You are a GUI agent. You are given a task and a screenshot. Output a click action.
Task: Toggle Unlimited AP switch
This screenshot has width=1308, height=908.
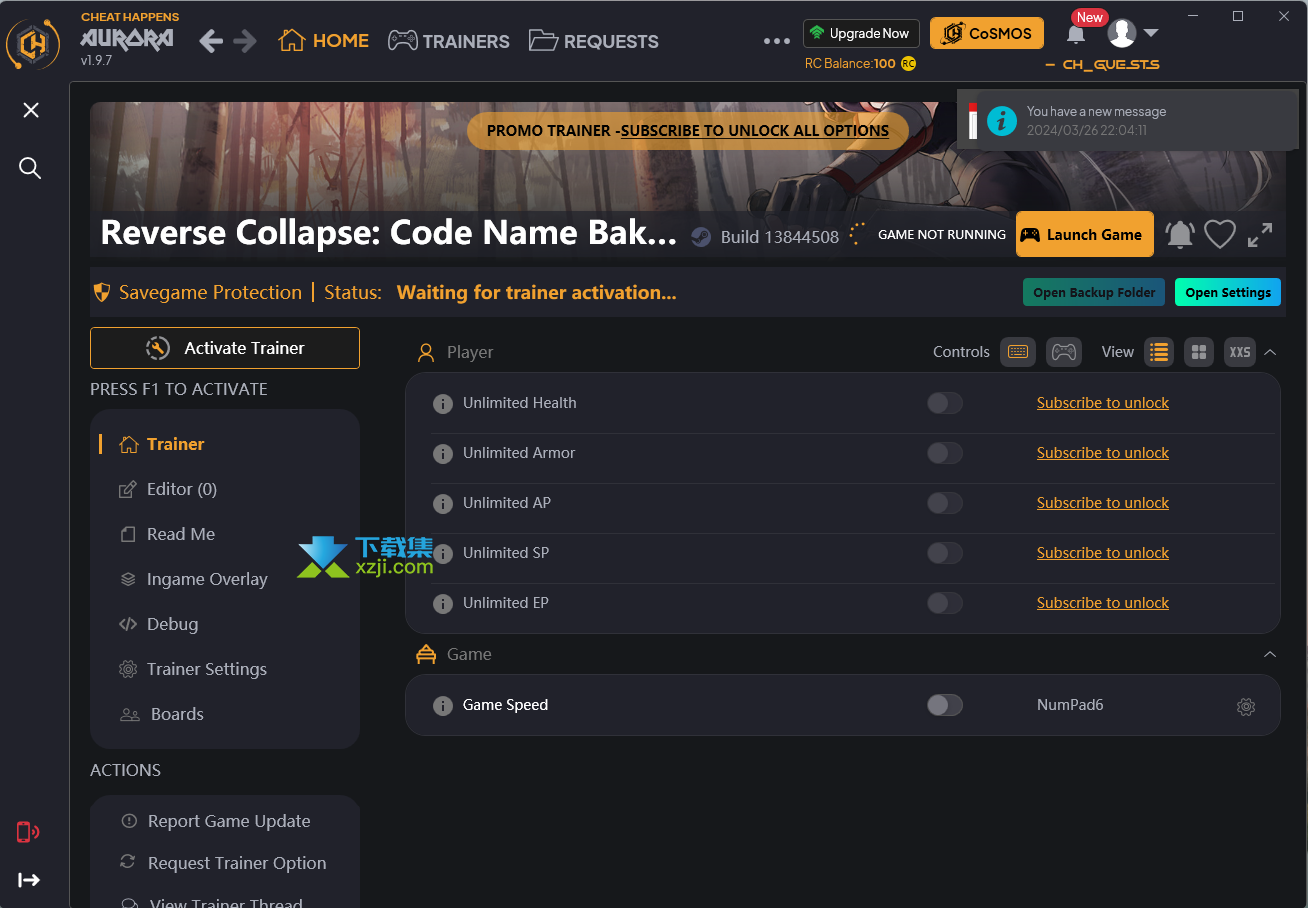945,503
